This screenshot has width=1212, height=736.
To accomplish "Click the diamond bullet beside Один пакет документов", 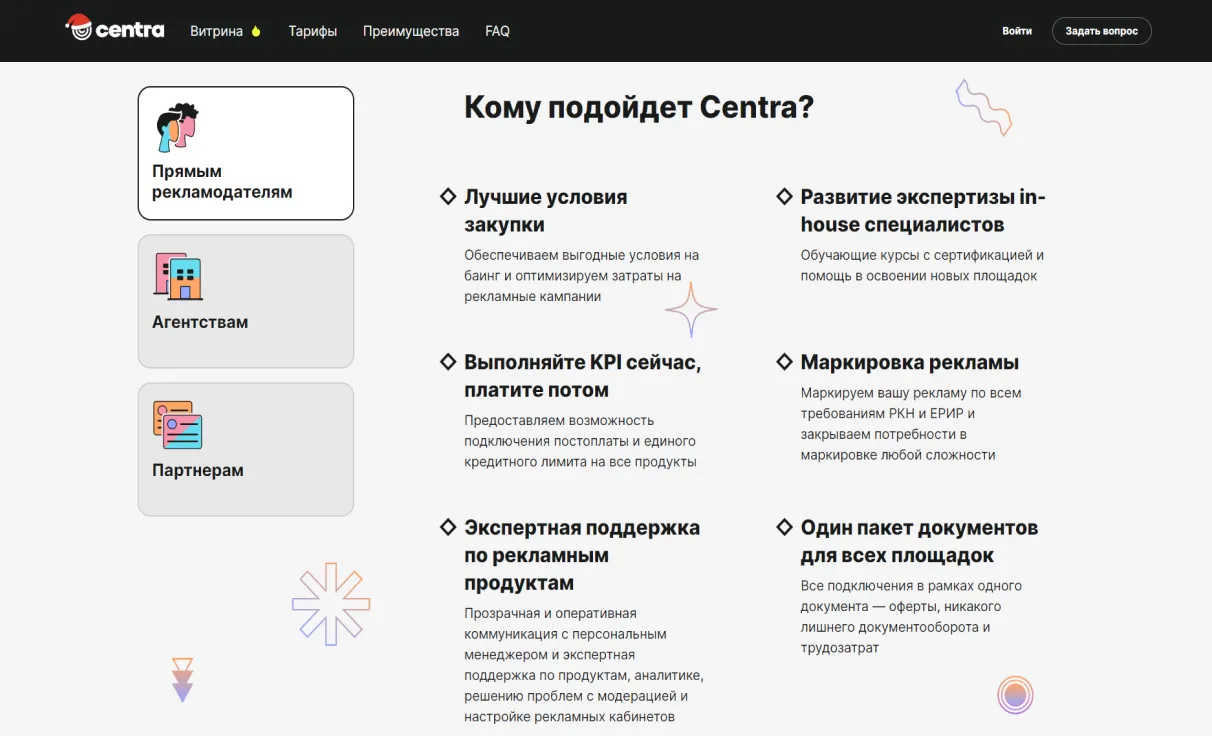I will point(785,527).
